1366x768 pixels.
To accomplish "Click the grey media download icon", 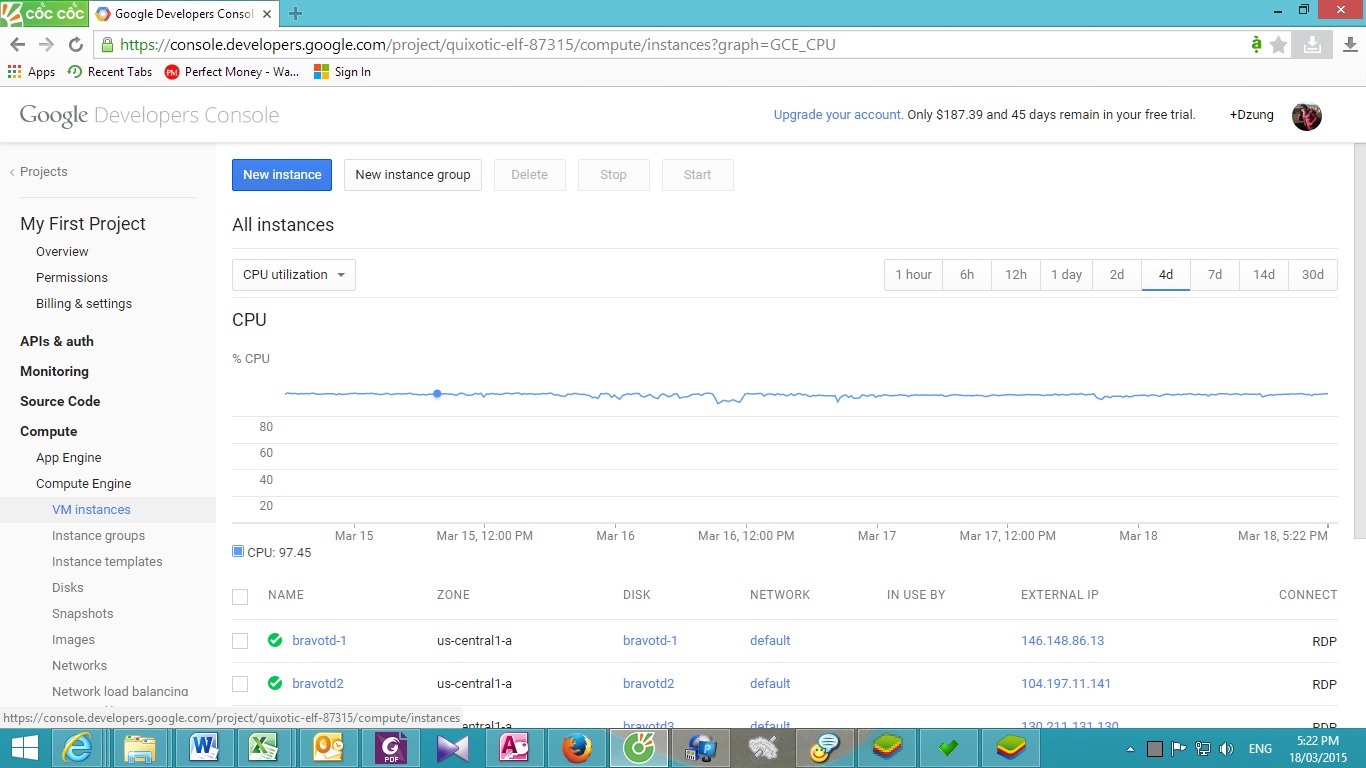I will (x=1312, y=45).
